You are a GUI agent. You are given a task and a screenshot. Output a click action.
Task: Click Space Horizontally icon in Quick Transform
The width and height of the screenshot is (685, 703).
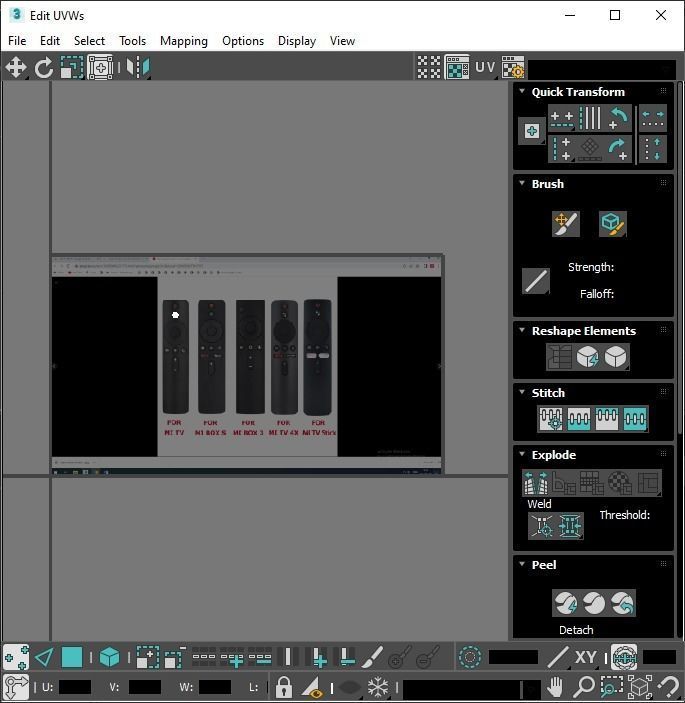pos(653,118)
